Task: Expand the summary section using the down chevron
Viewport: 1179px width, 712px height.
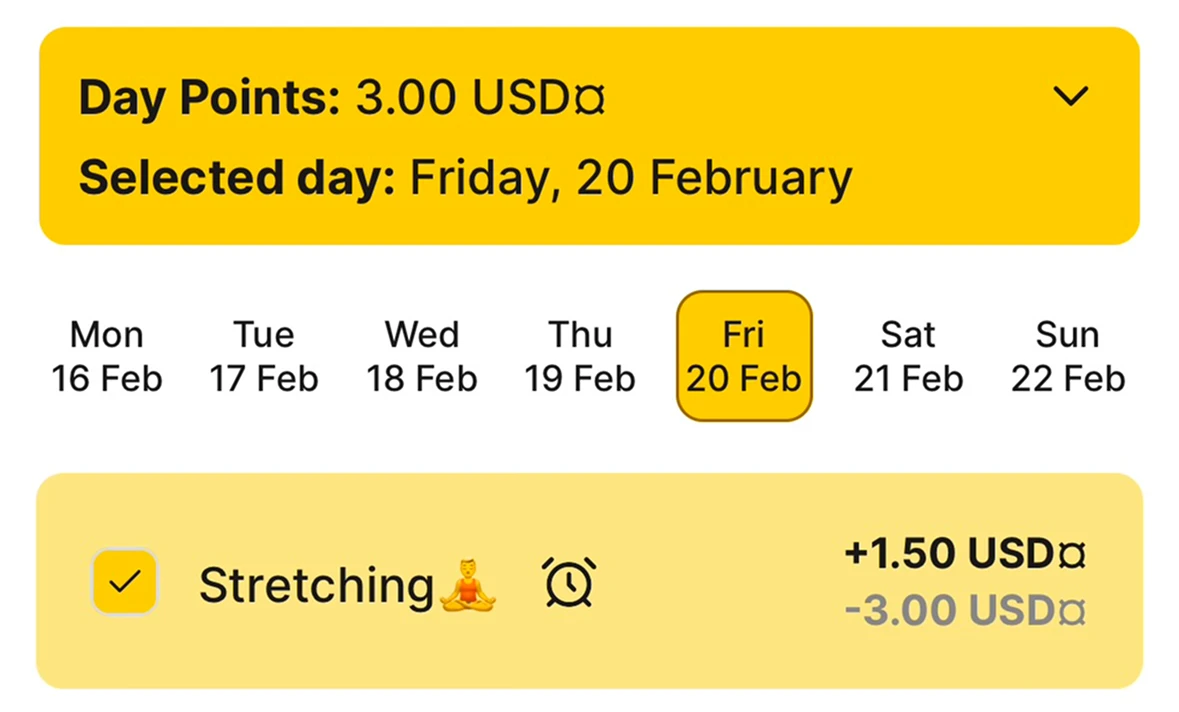Action: point(1071,96)
